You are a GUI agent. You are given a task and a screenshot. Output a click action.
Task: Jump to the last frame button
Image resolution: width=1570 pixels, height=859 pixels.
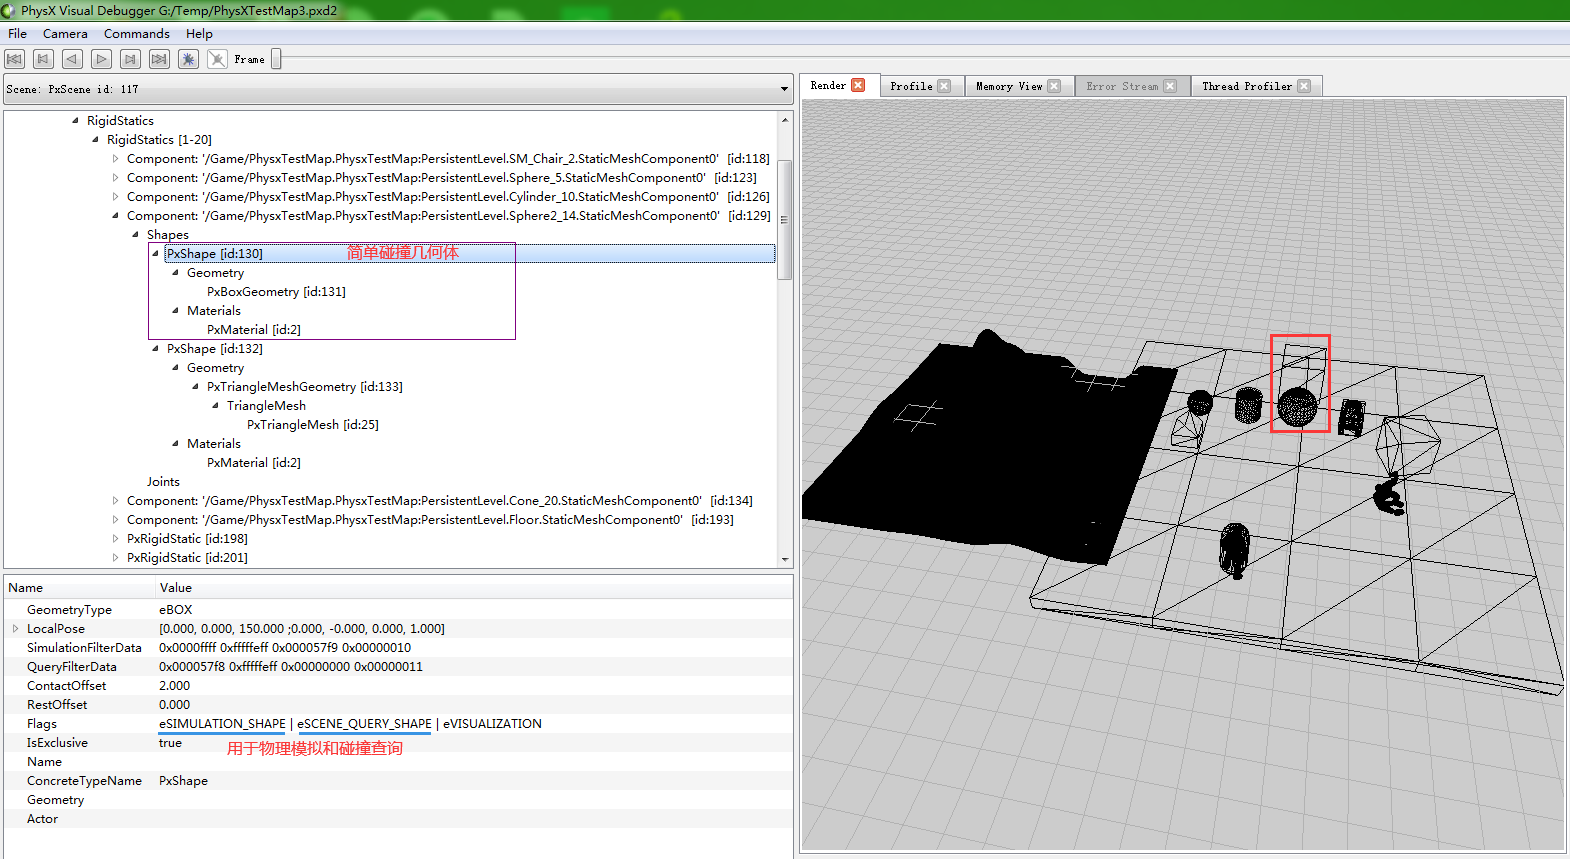159,60
